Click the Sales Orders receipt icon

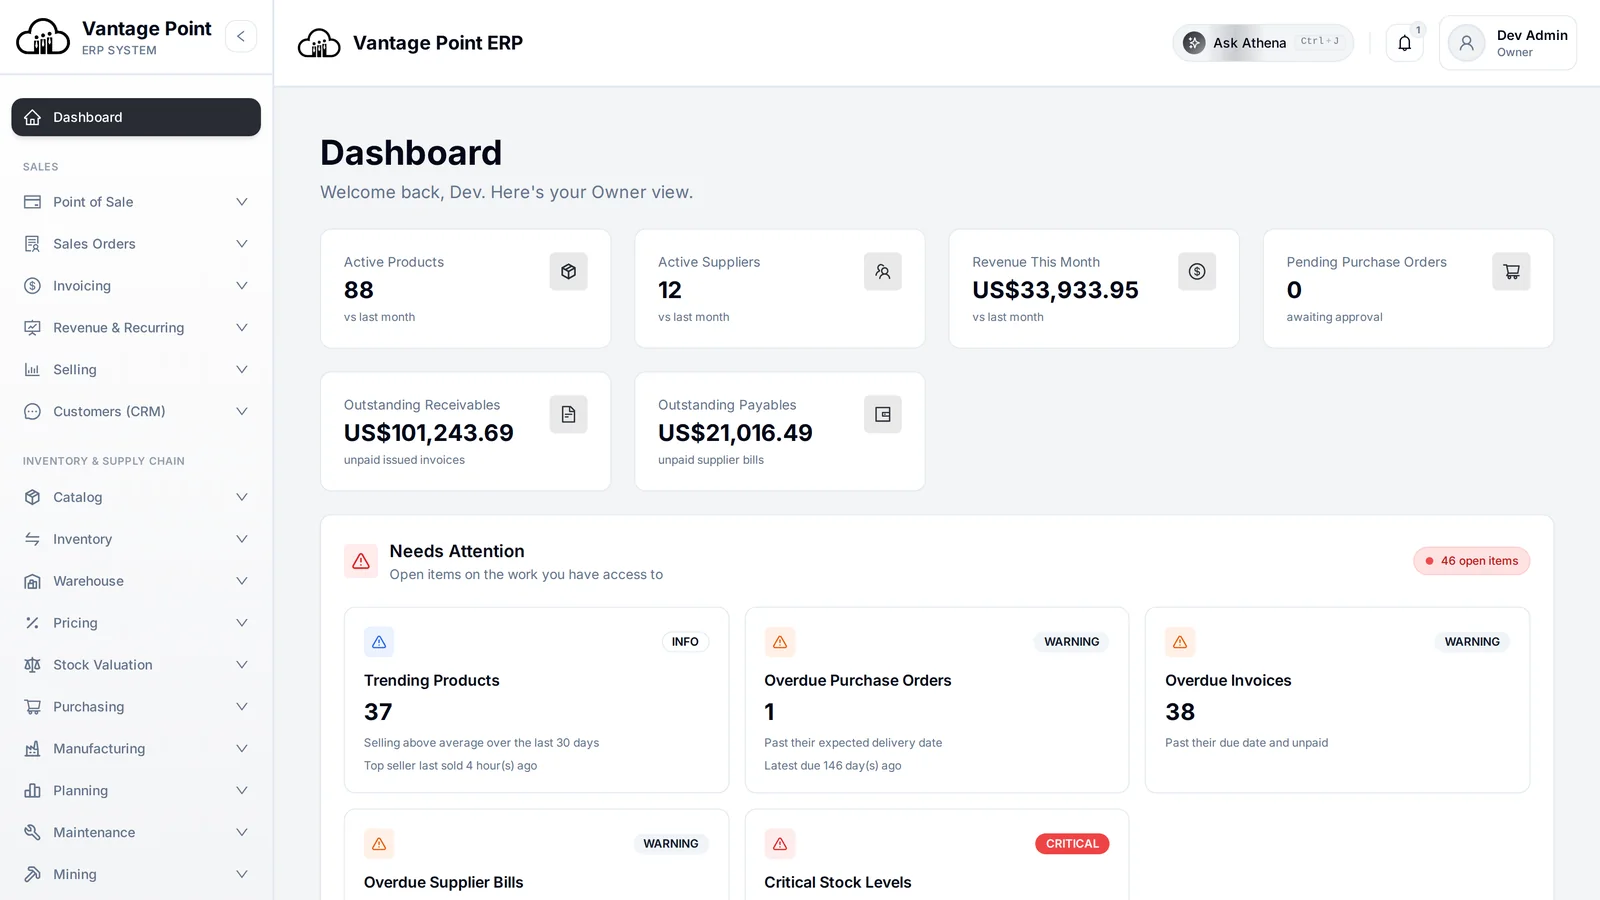pos(32,244)
